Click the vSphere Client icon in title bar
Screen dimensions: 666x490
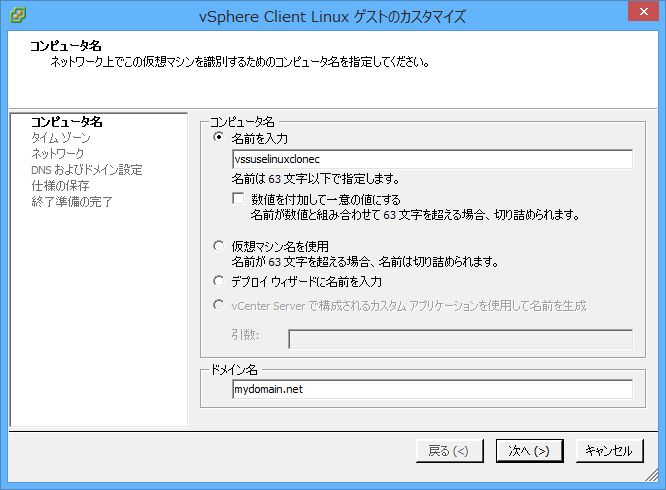click(x=17, y=15)
